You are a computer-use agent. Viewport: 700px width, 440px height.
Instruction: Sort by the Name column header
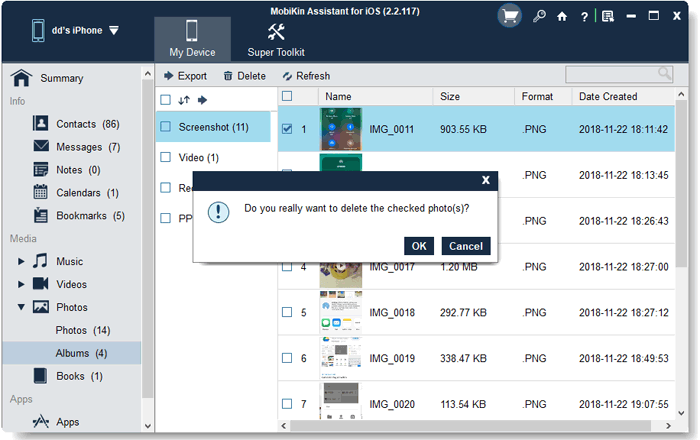tap(375, 96)
